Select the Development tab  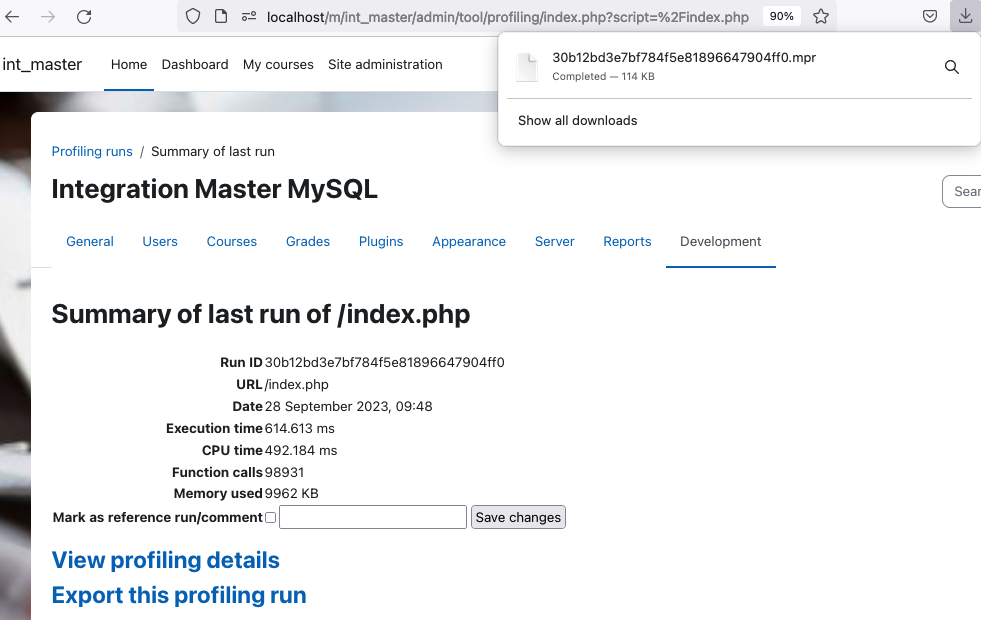click(721, 241)
